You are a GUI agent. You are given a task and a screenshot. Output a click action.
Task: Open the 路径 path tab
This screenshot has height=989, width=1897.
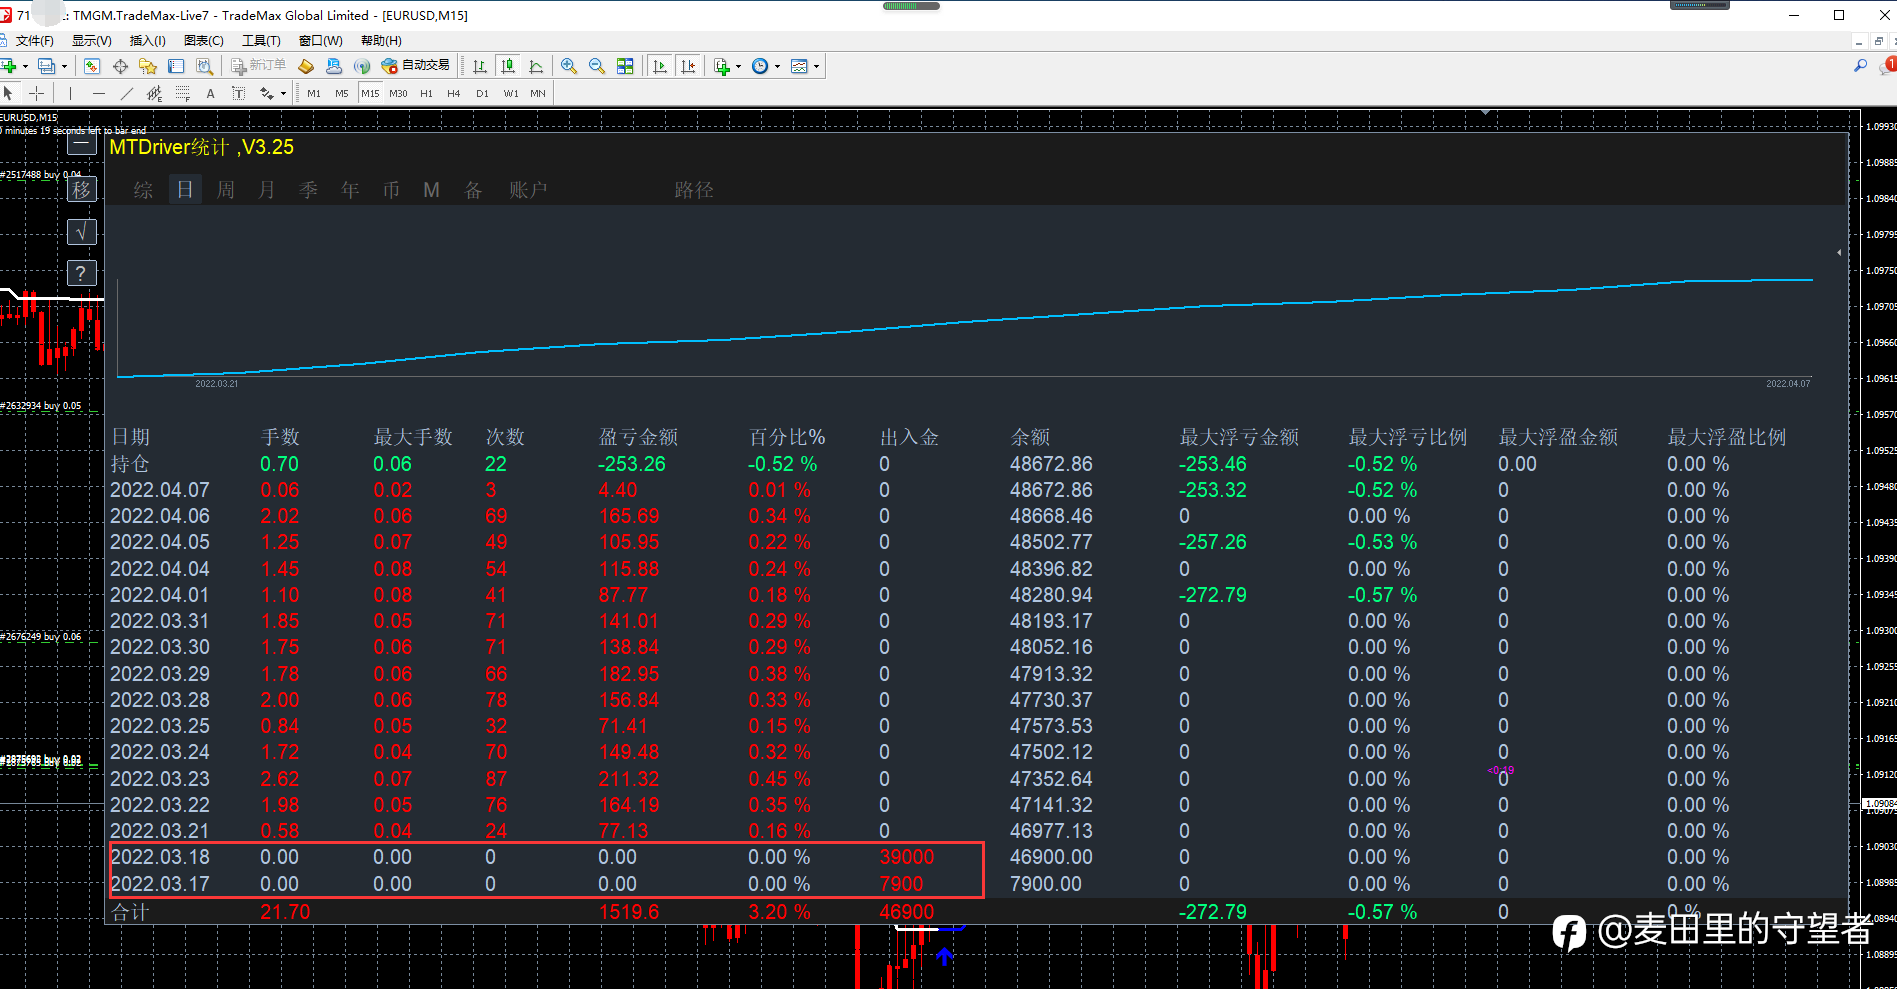click(694, 190)
